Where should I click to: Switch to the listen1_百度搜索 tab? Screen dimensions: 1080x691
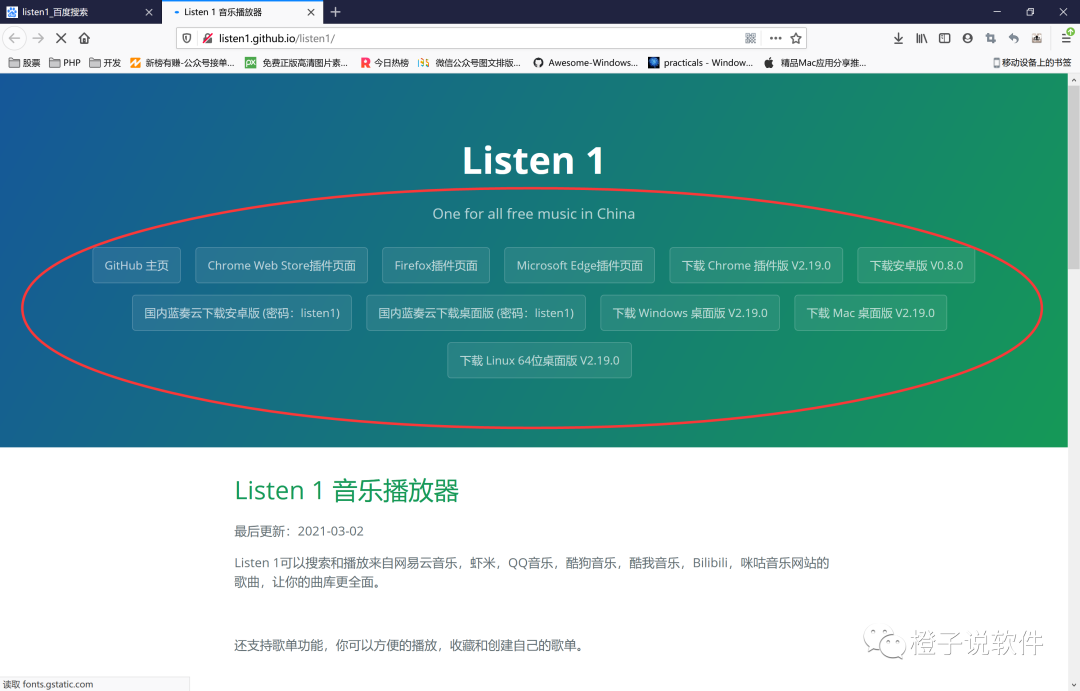tap(80, 12)
